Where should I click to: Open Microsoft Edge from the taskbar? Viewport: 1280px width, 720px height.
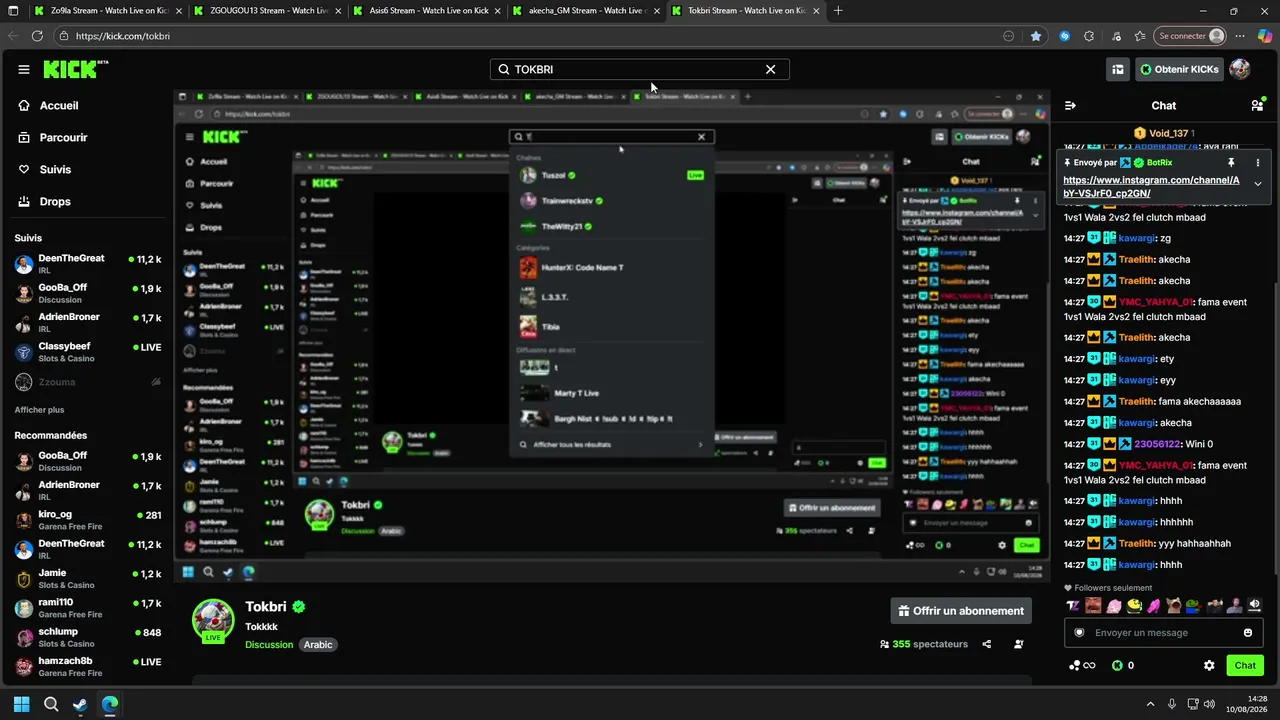point(109,704)
